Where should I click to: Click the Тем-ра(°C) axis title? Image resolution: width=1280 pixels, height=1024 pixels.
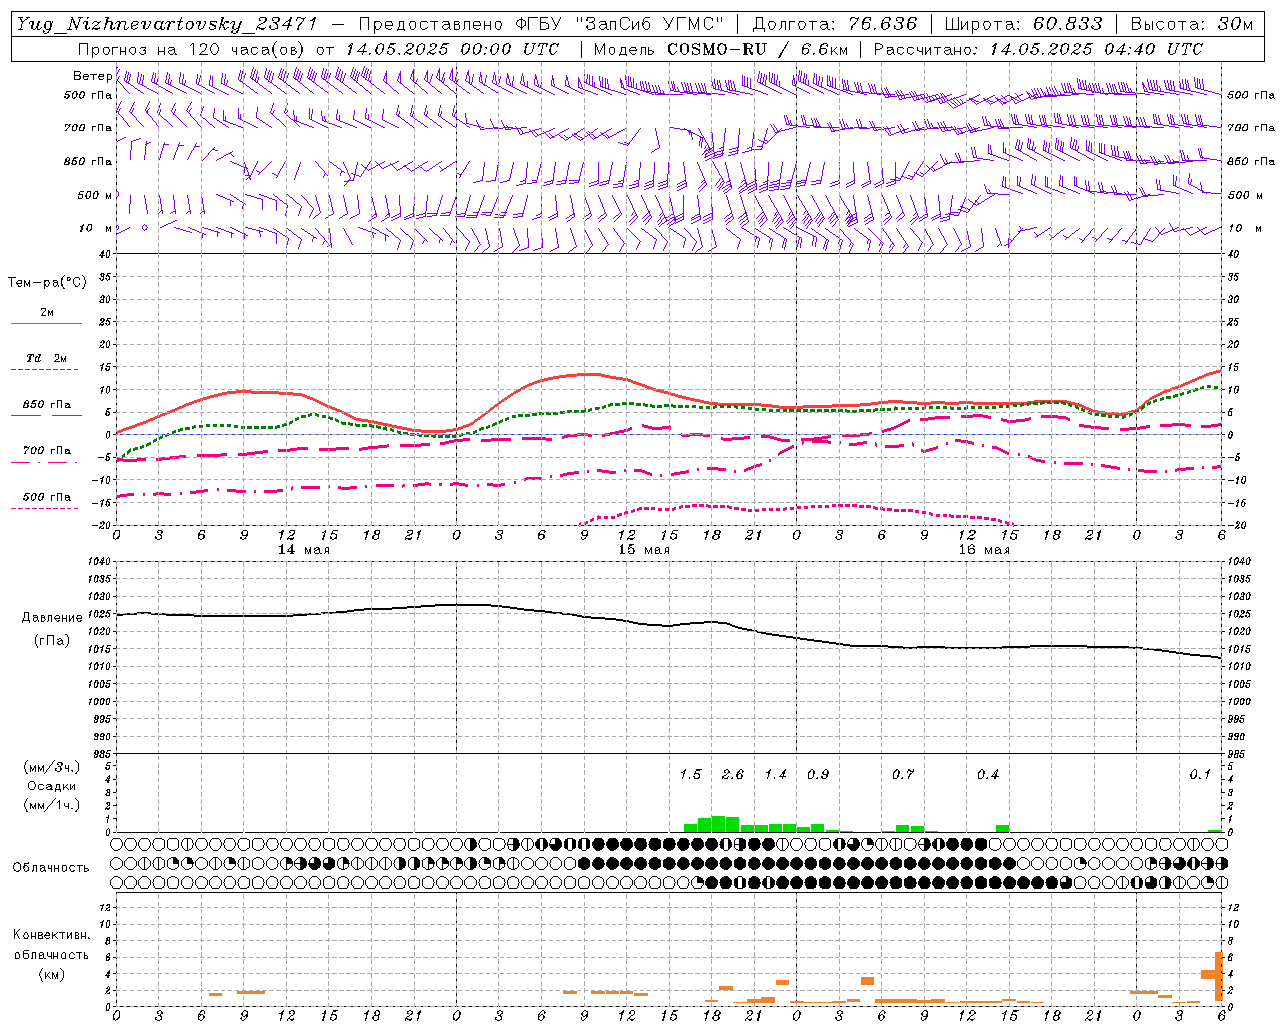(x=47, y=283)
